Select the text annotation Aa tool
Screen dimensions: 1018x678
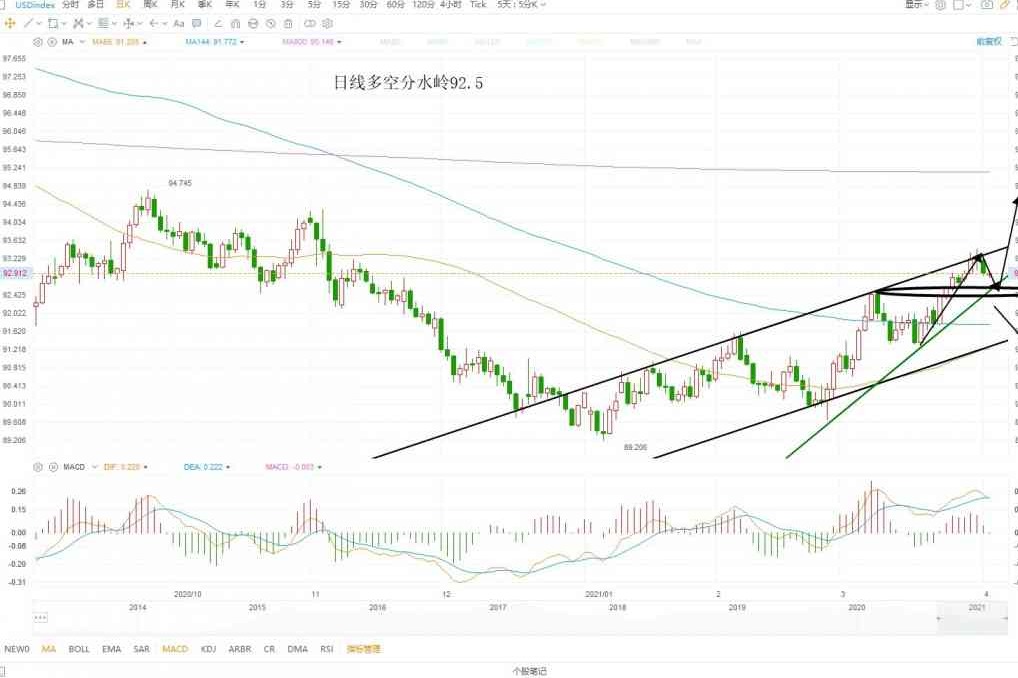[x=178, y=22]
